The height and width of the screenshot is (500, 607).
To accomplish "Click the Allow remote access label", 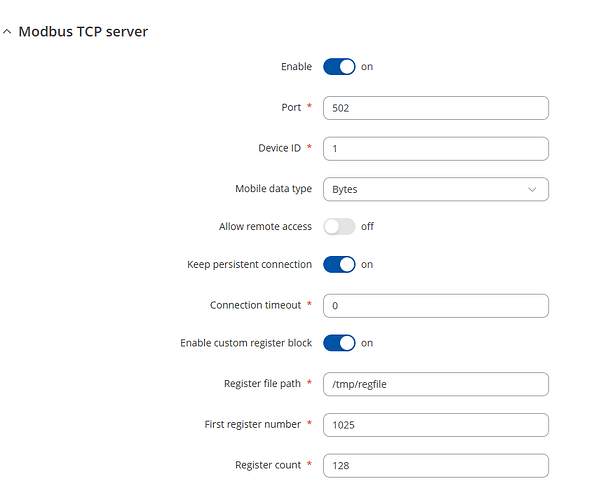I will 265,227.
